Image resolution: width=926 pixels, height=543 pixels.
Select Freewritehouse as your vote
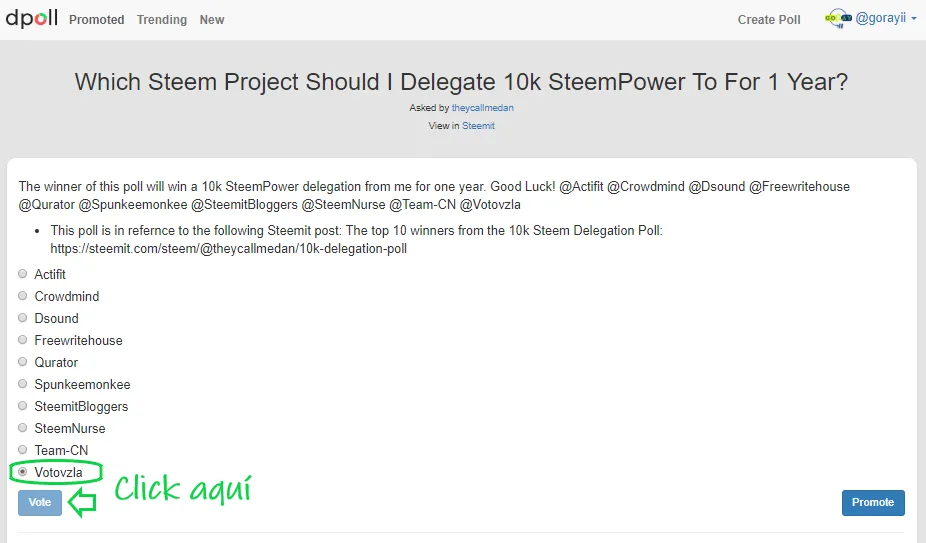point(22,340)
